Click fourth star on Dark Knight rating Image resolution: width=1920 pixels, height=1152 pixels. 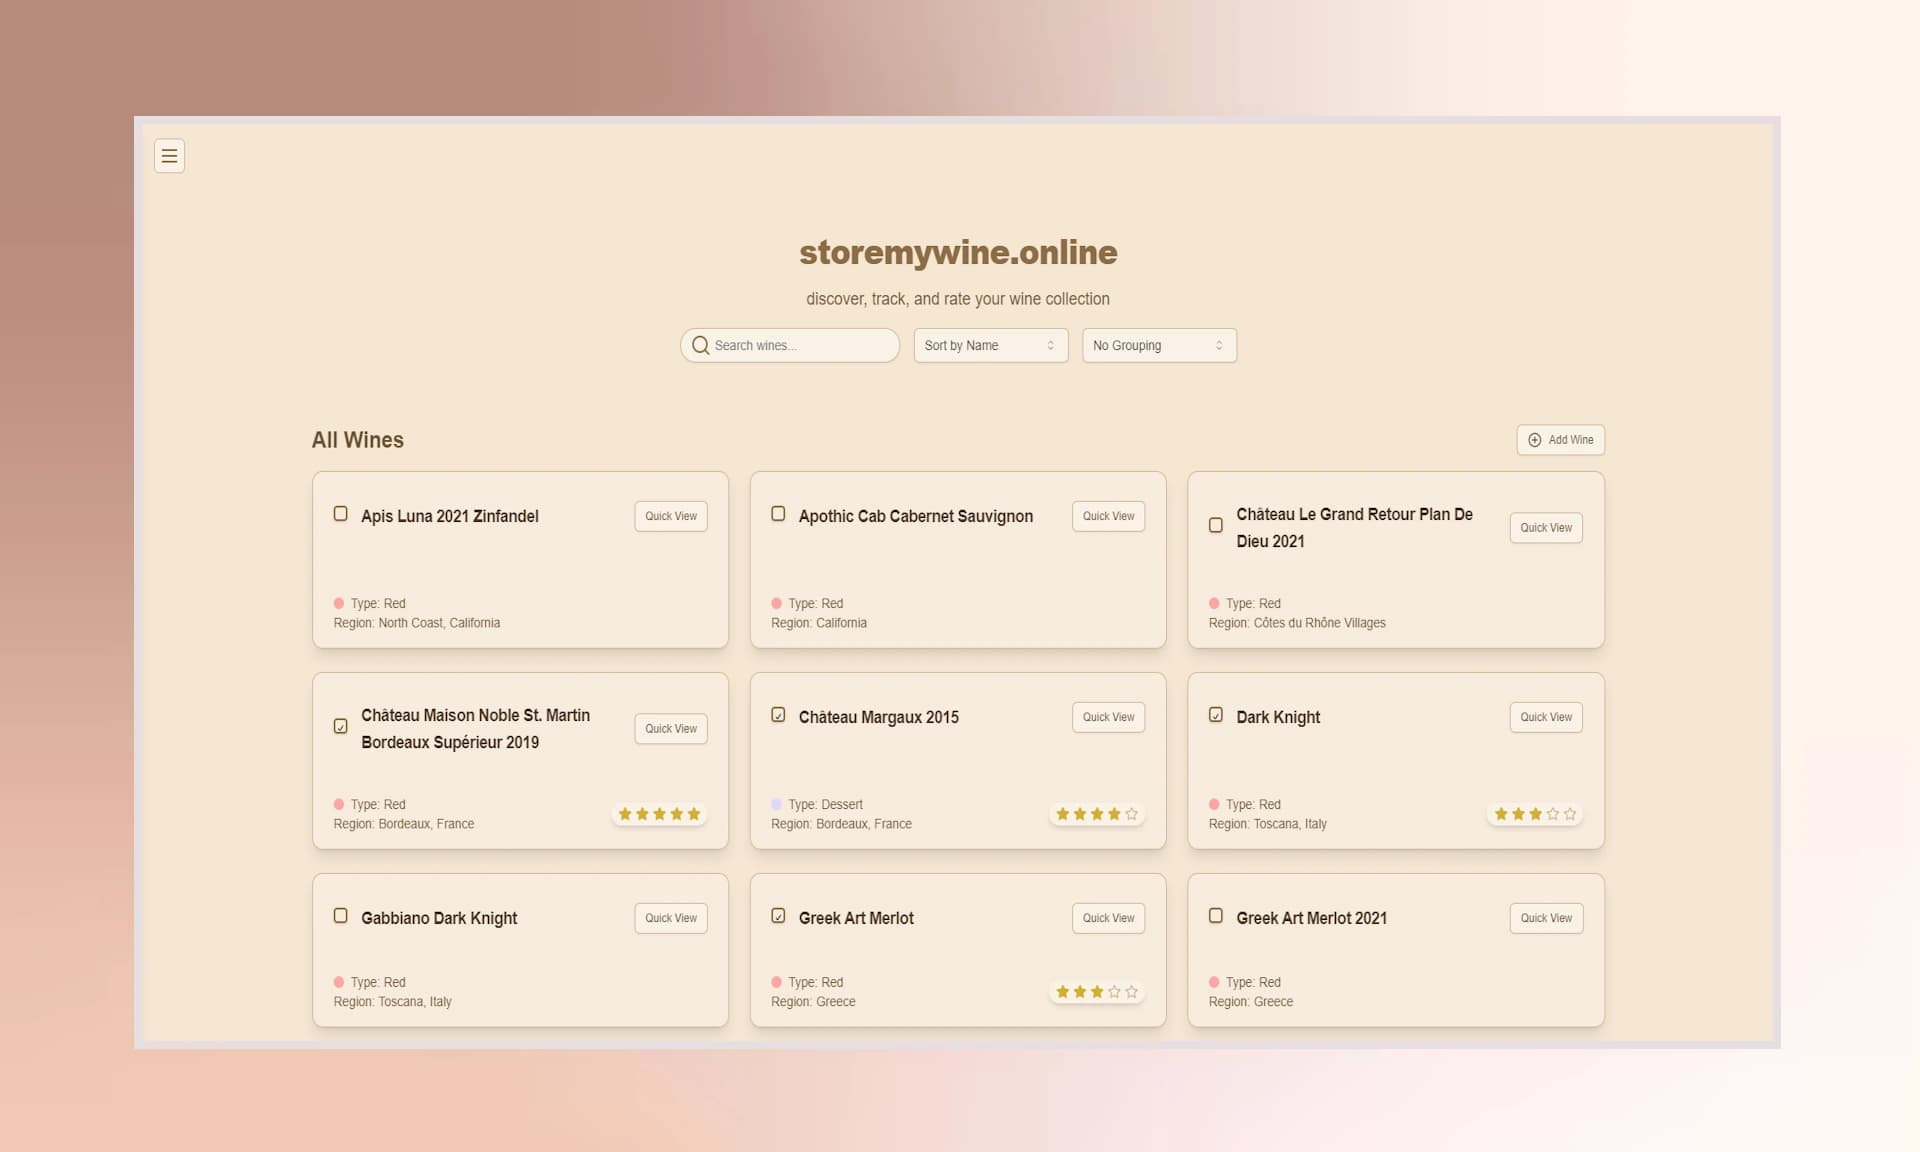[x=1552, y=814]
